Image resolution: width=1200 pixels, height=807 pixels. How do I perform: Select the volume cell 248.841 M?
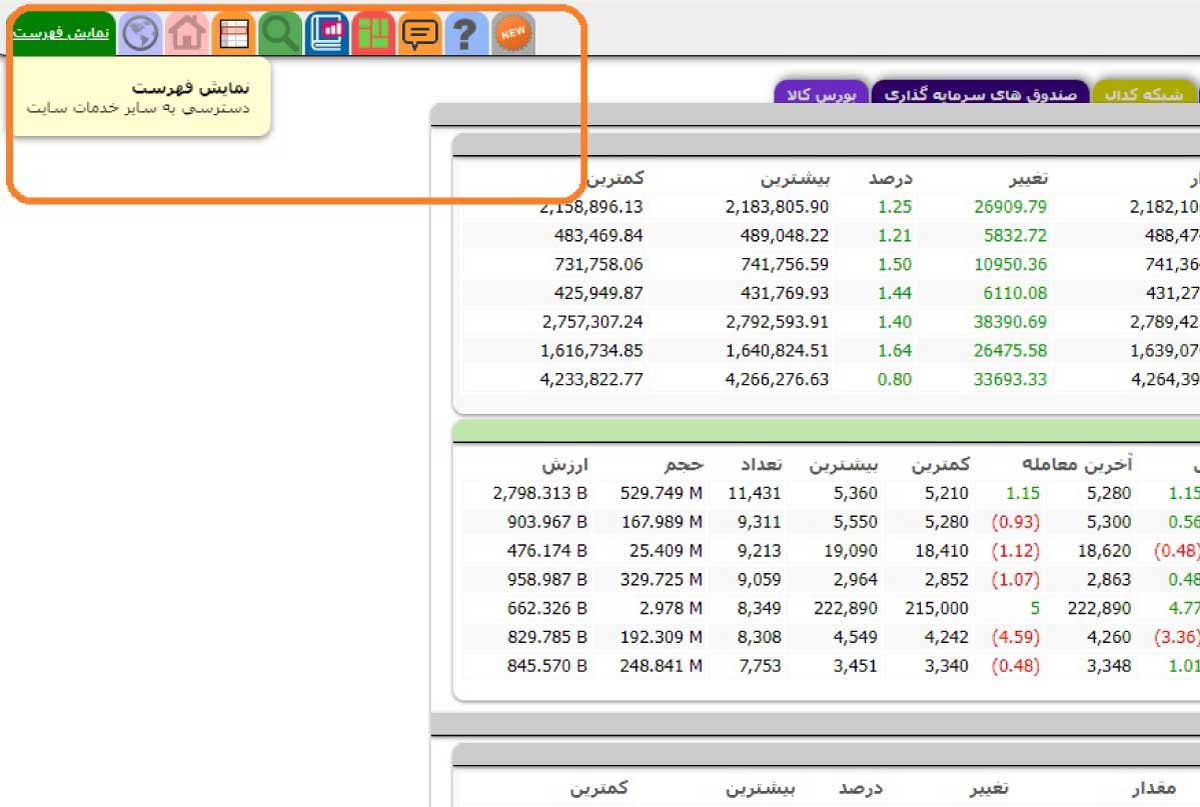(x=661, y=666)
